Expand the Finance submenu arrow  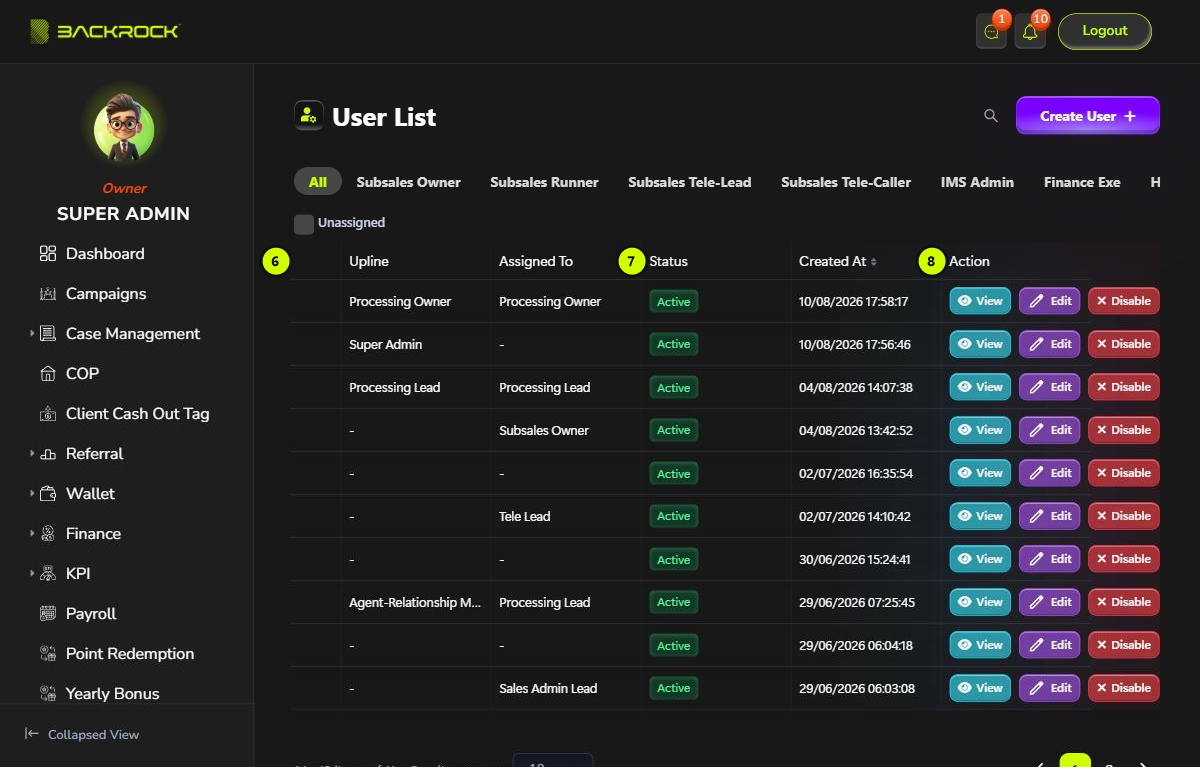pyautogui.click(x=32, y=534)
